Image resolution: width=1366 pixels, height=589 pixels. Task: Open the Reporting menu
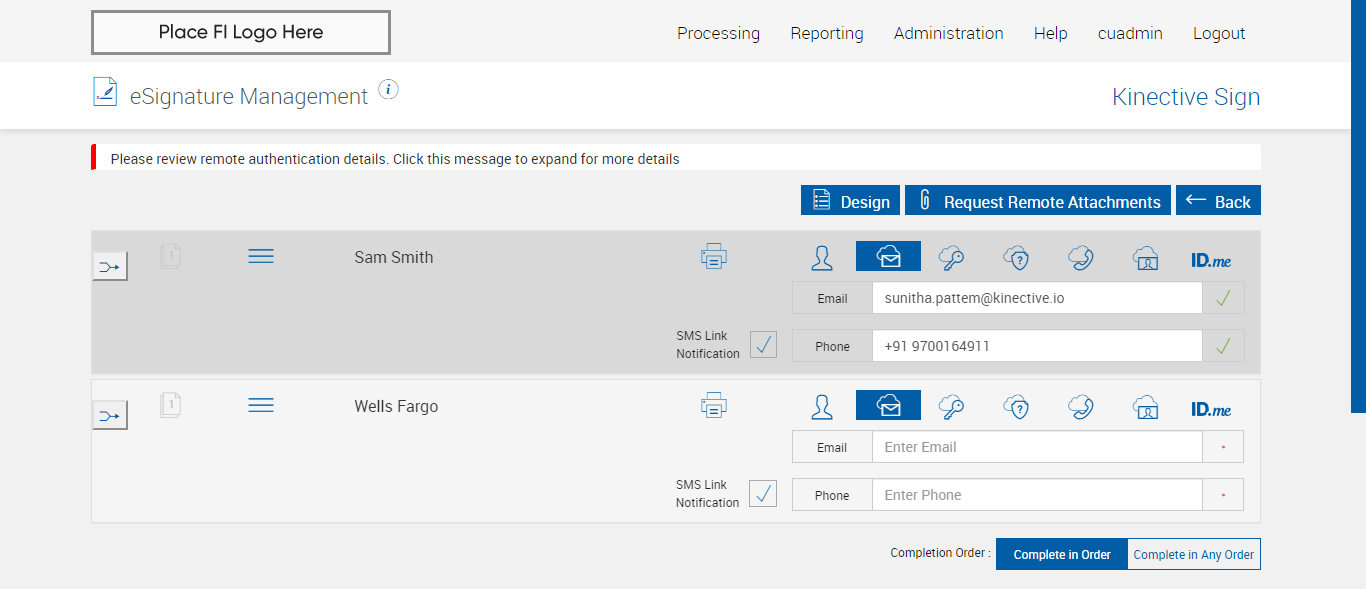(827, 33)
